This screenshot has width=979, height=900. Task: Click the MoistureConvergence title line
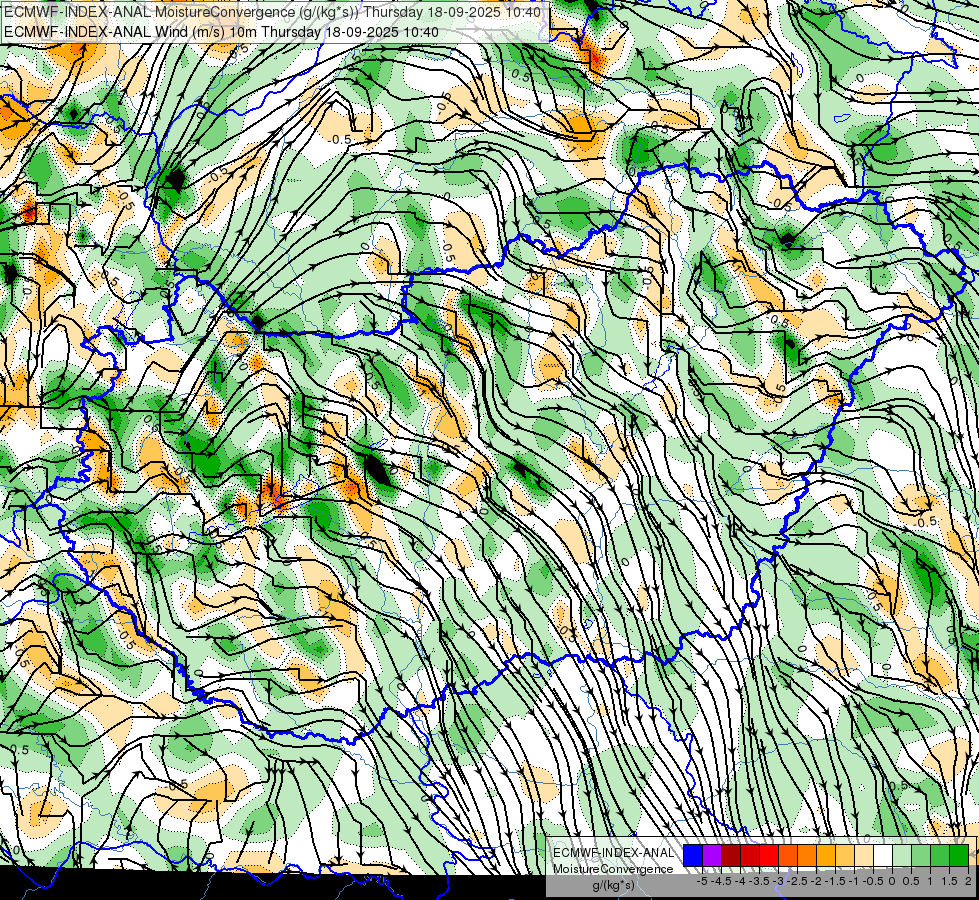coord(272,12)
